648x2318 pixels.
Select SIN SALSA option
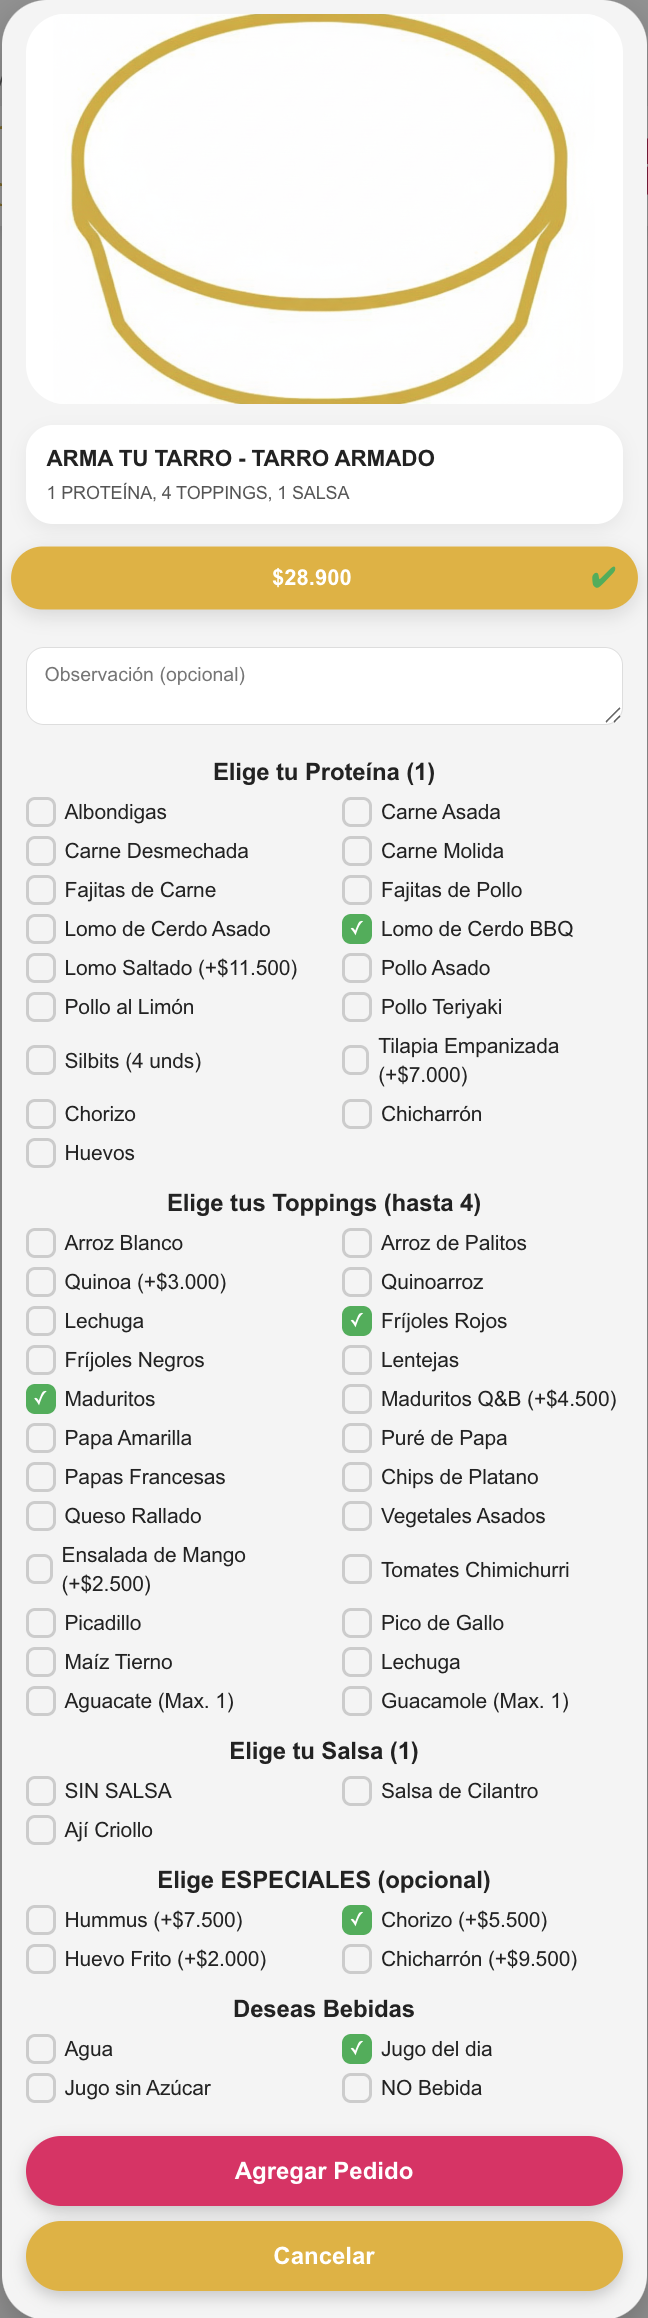click(x=40, y=1790)
